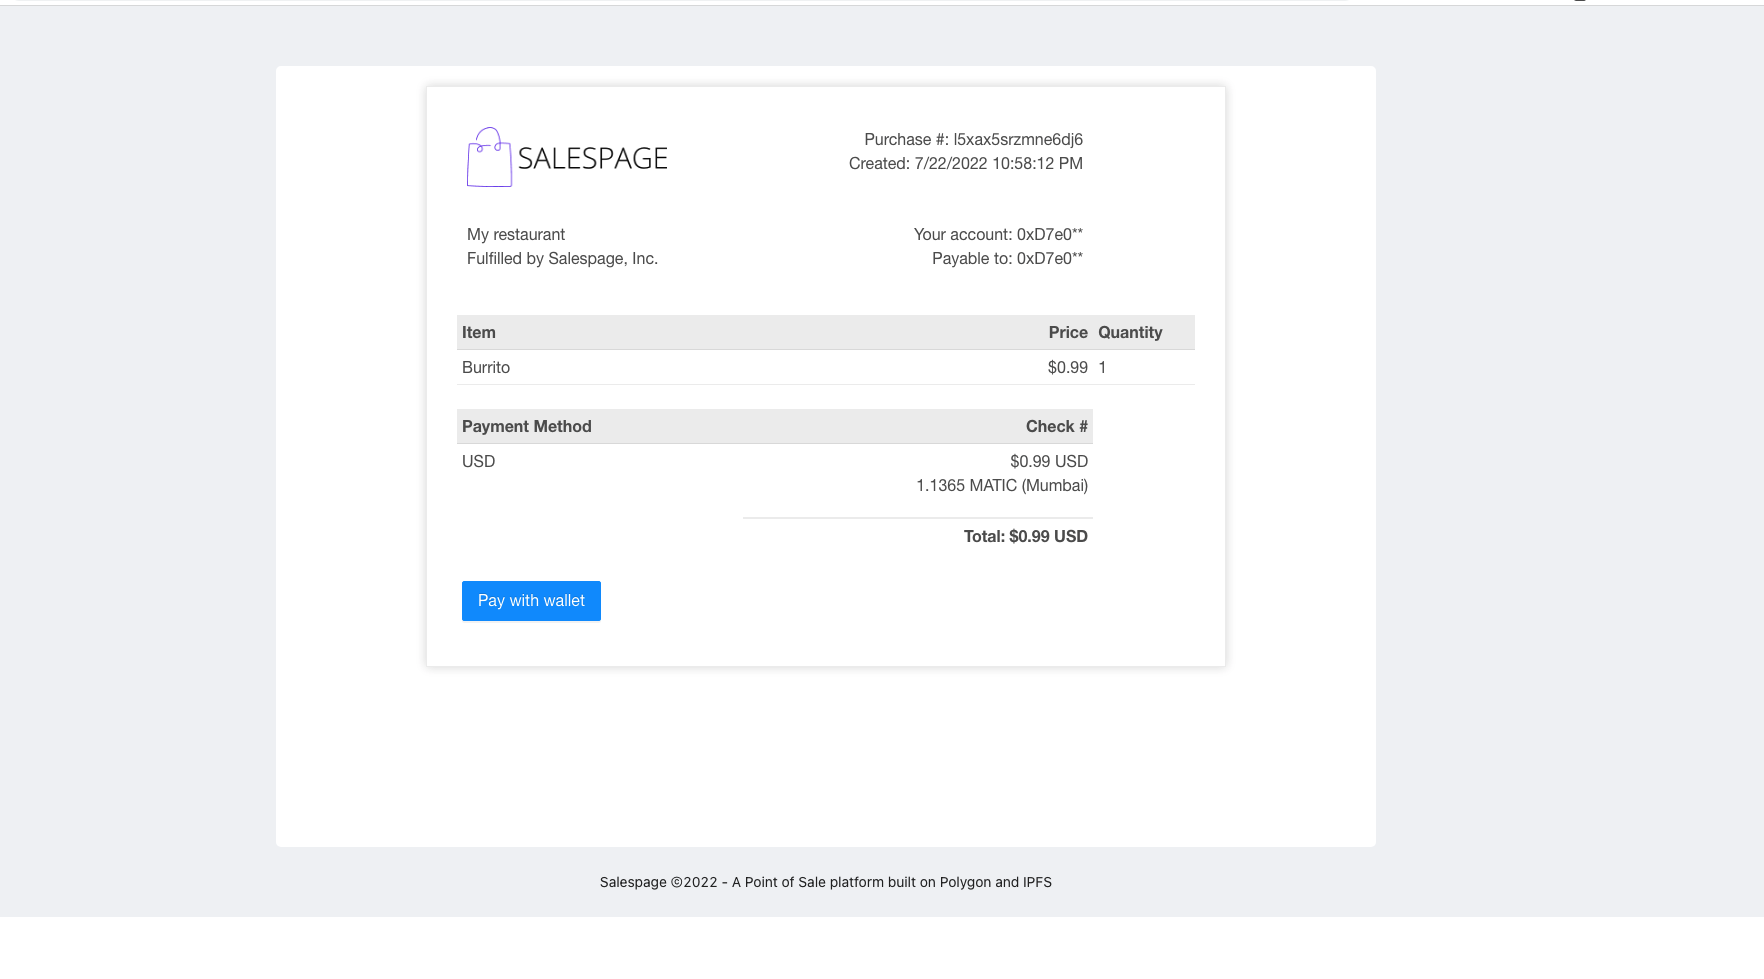The height and width of the screenshot is (979, 1764).
Task: Select the Burrito item row name
Action: coord(486,367)
